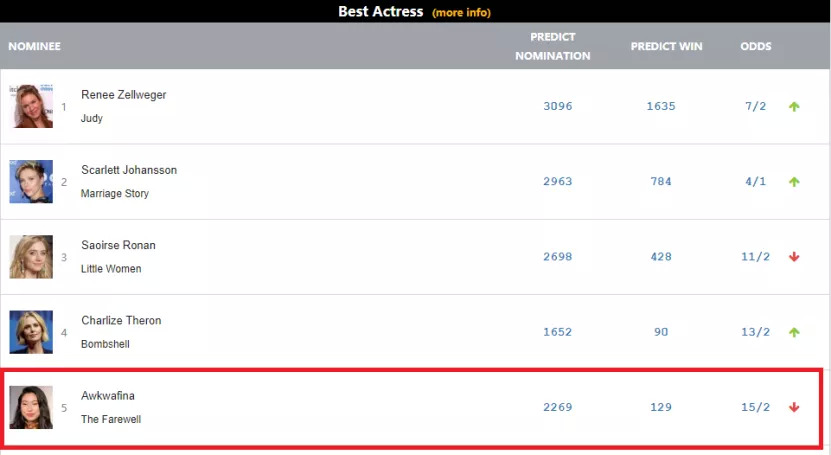
Task: Click the green up arrow for Renee Zellweger
Action: pyautogui.click(x=794, y=106)
